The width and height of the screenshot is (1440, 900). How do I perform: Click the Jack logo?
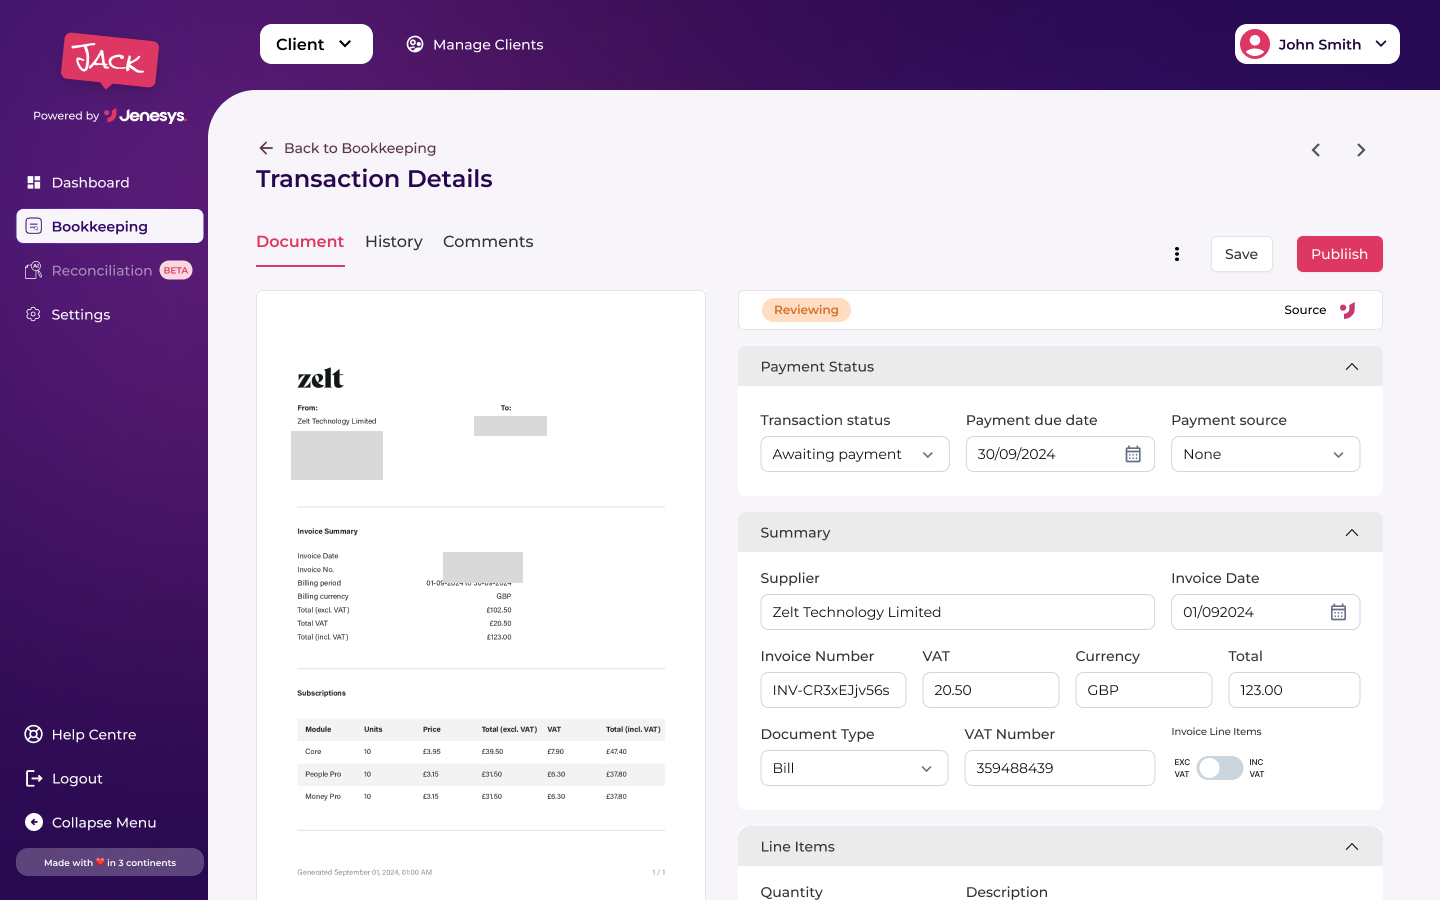click(x=110, y=61)
